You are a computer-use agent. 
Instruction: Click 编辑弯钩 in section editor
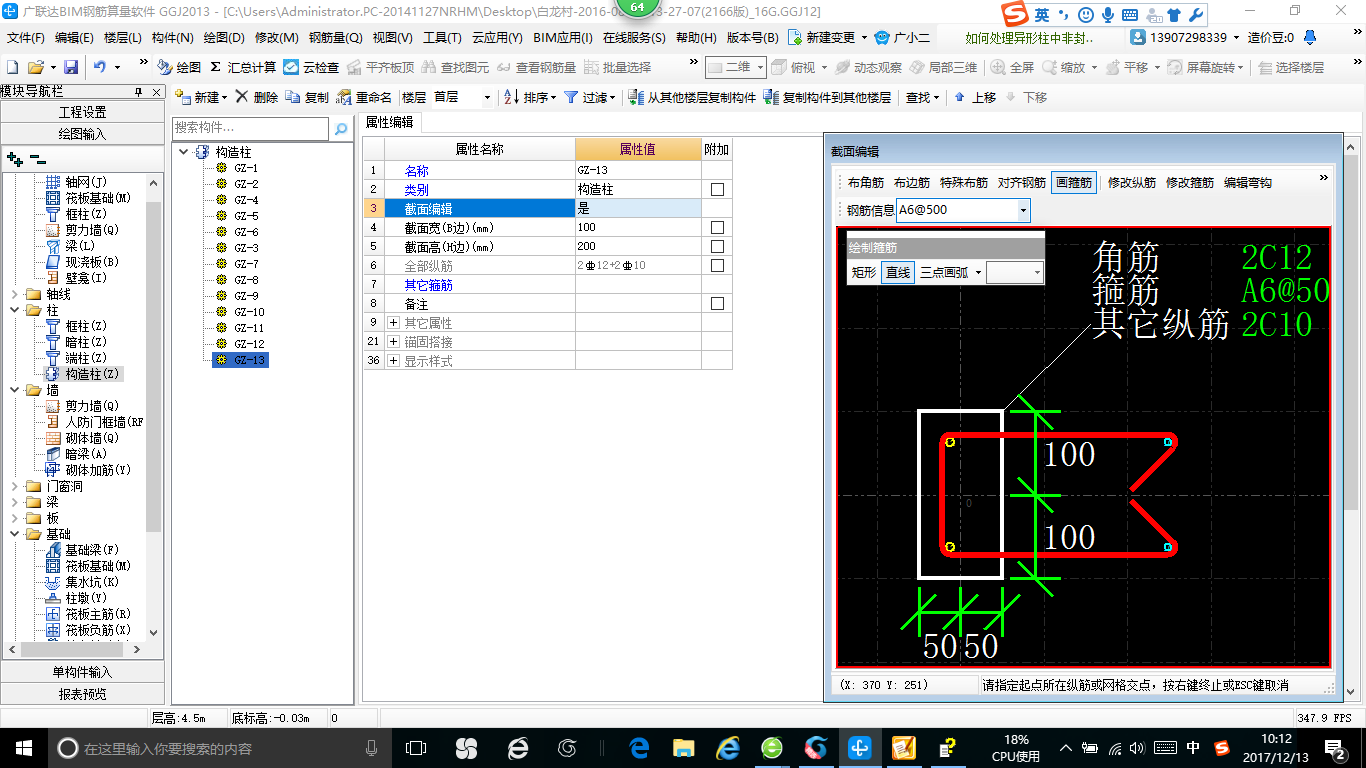pyautogui.click(x=1248, y=182)
